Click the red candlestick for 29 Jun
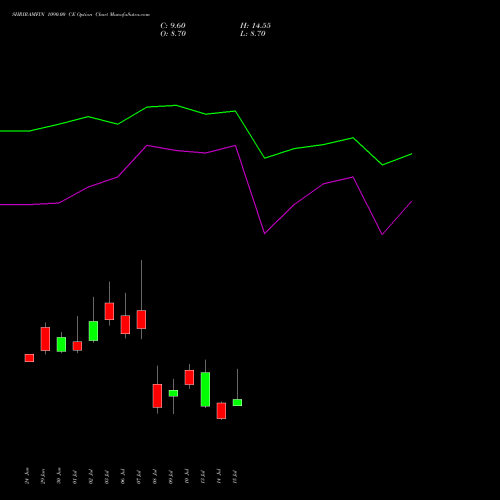 pyautogui.click(x=45, y=339)
